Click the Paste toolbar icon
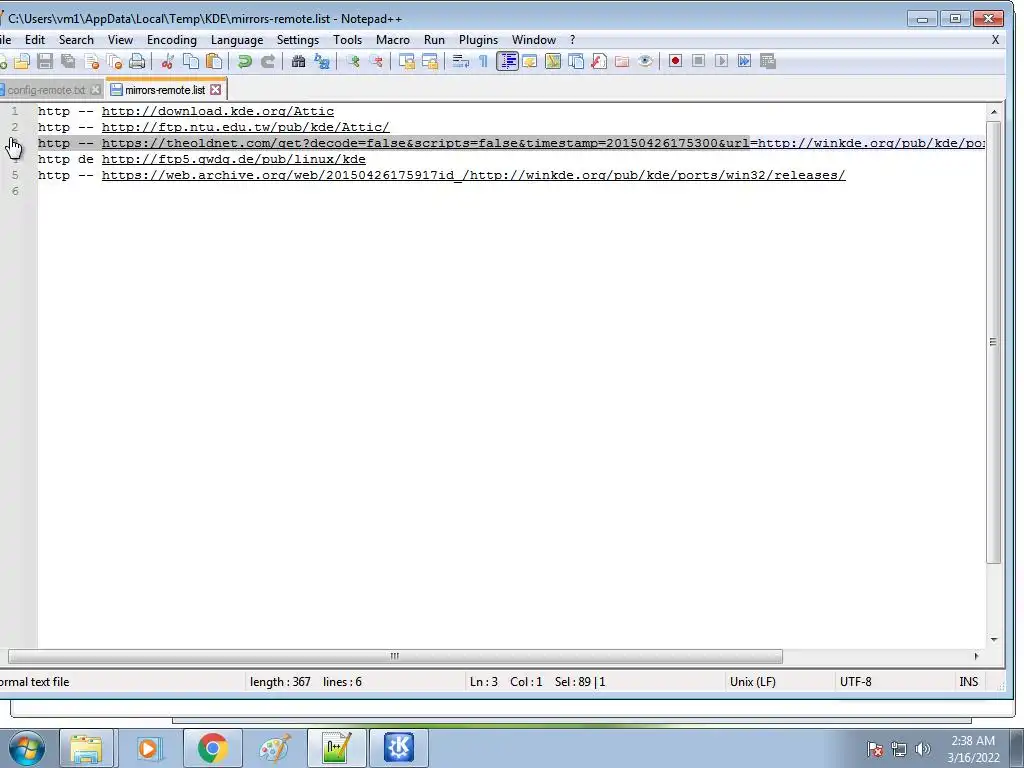Viewport: 1024px width, 768px height. (x=214, y=61)
